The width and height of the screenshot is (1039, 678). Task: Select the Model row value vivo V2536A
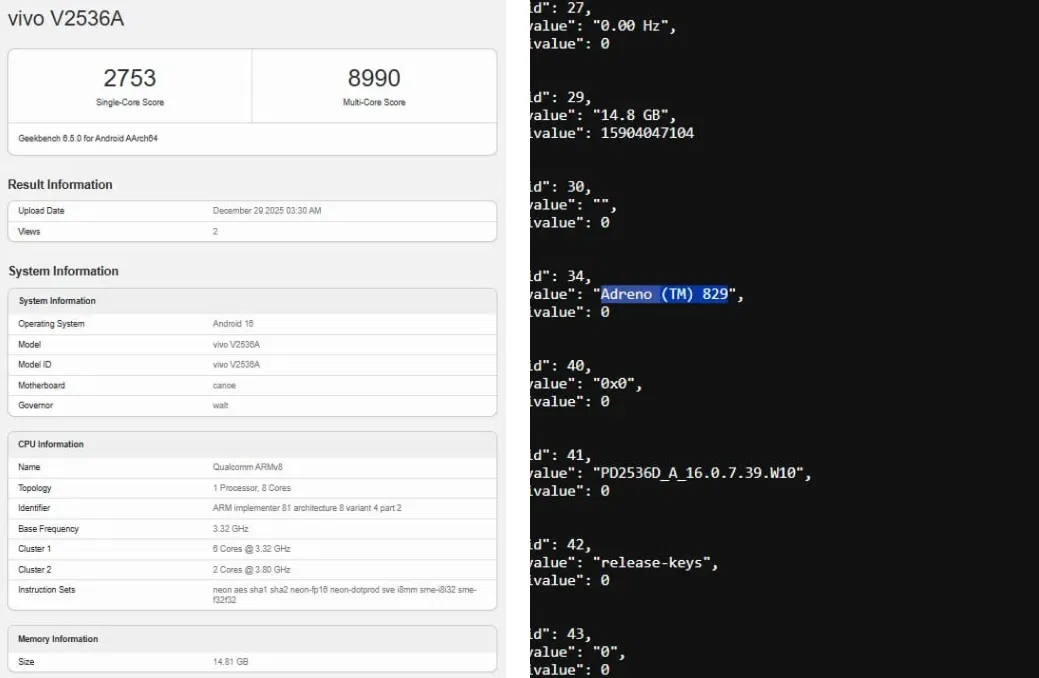click(x=236, y=345)
